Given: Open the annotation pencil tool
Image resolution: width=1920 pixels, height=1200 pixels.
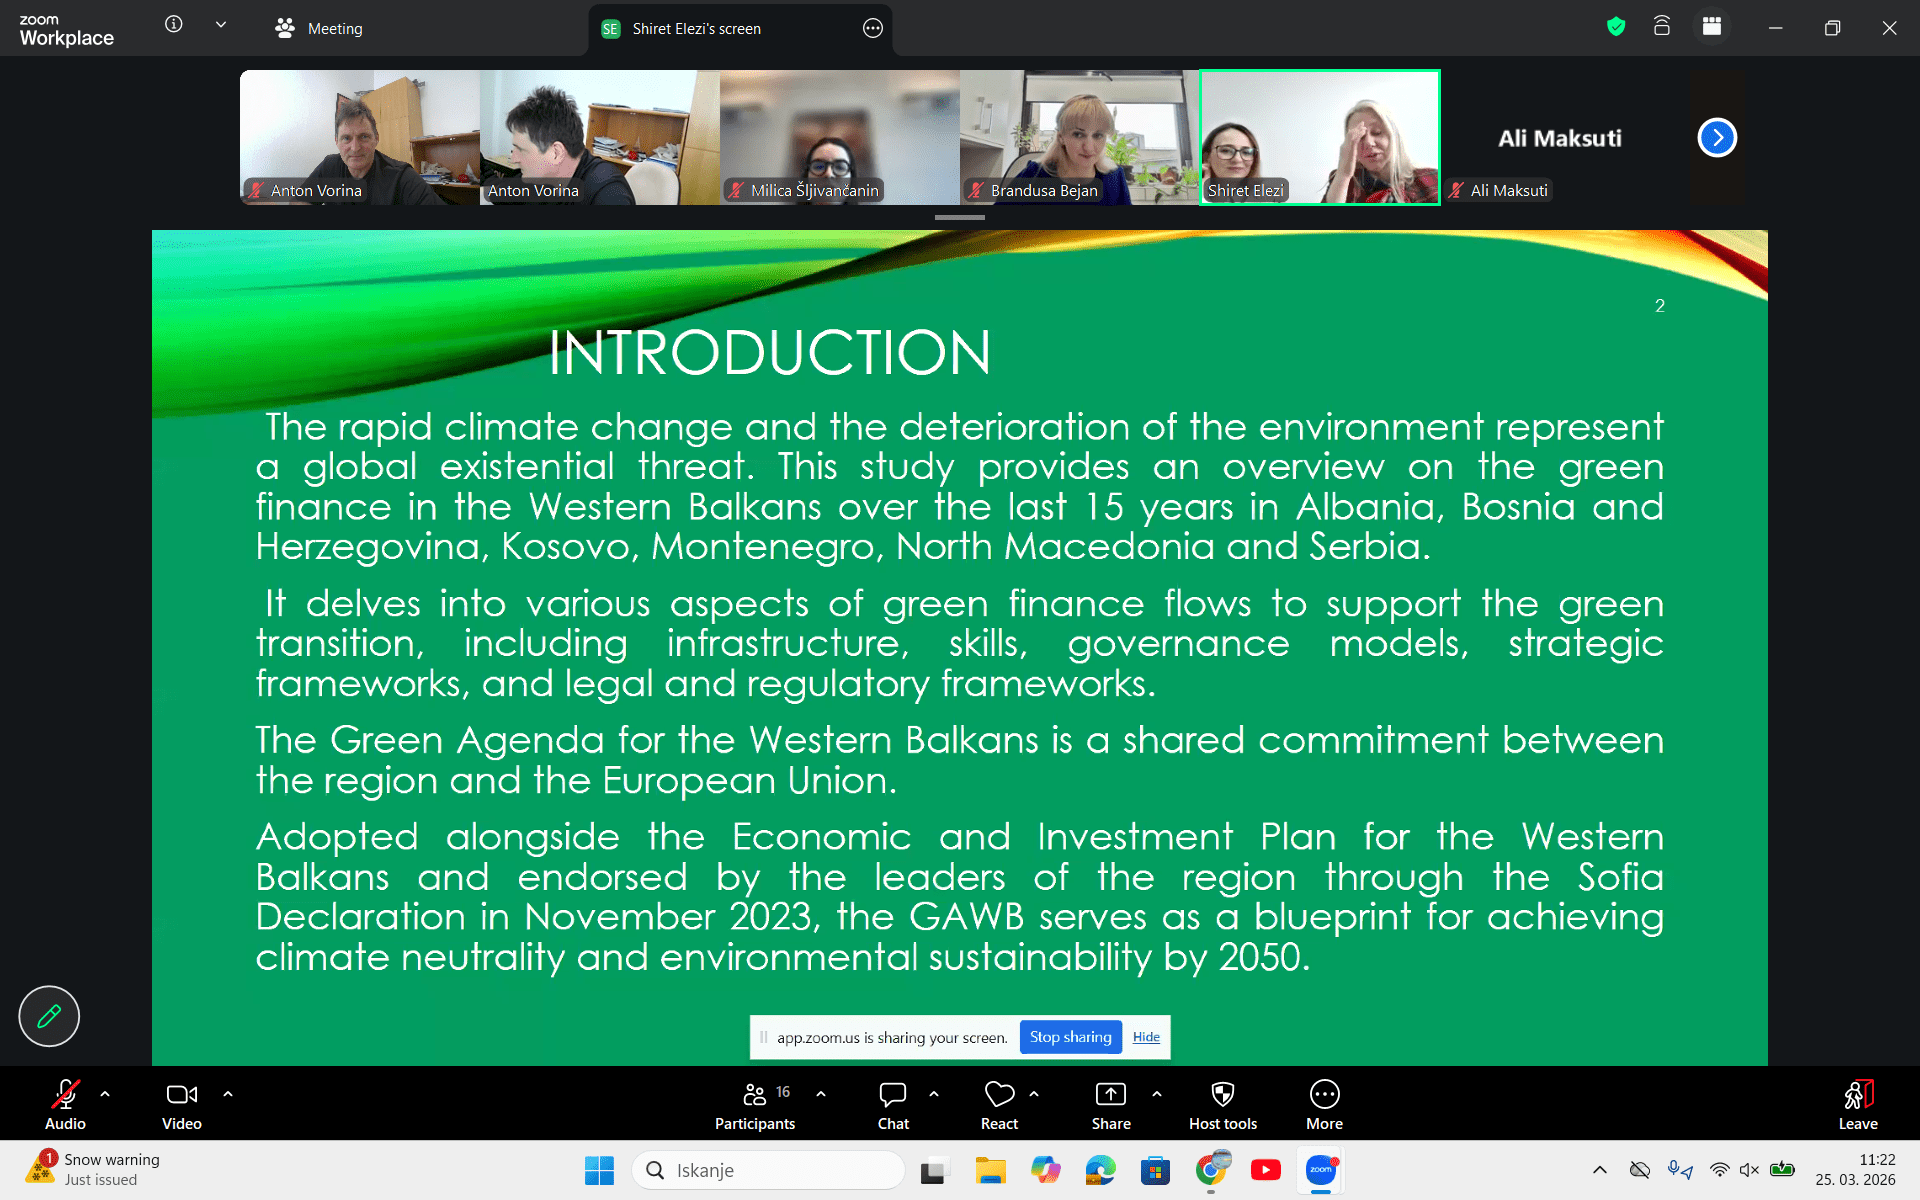Looking at the screenshot, I should point(49,1016).
